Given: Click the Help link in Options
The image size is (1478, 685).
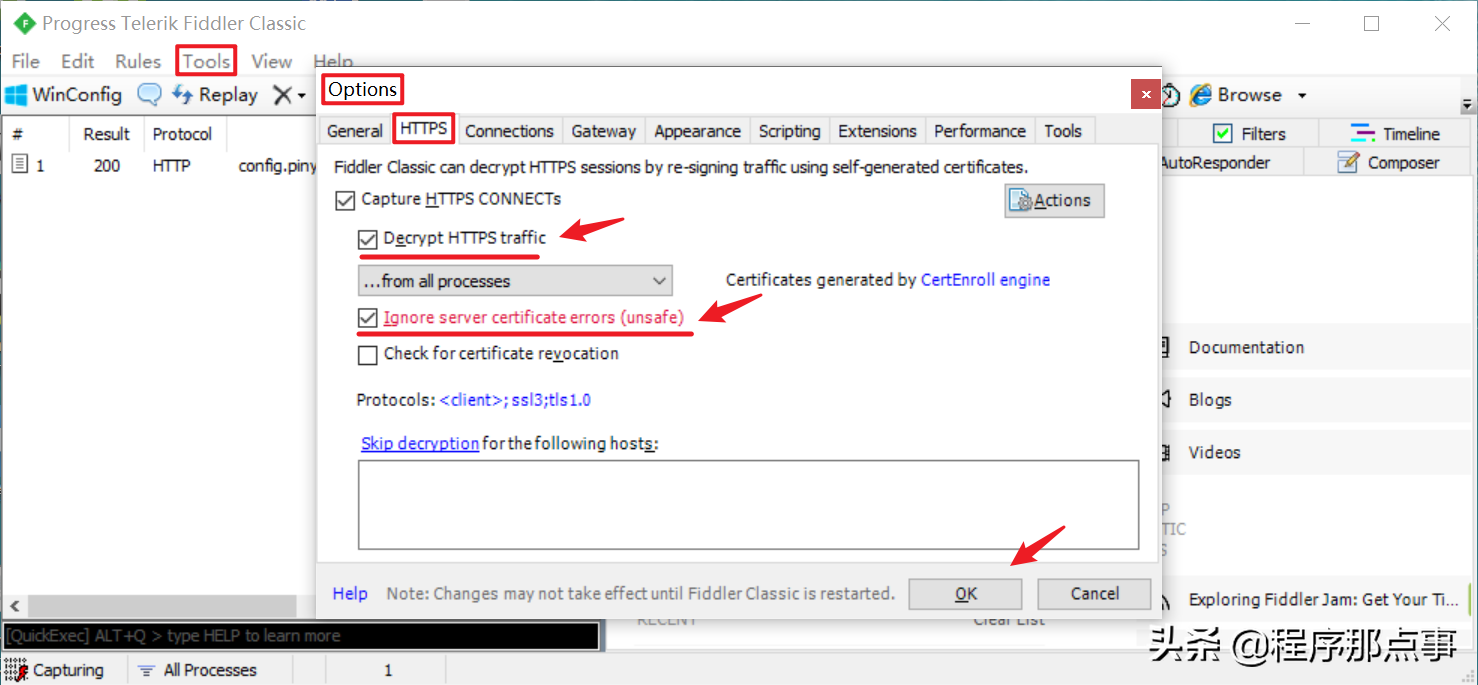Looking at the screenshot, I should pyautogui.click(x=350, y=593).
